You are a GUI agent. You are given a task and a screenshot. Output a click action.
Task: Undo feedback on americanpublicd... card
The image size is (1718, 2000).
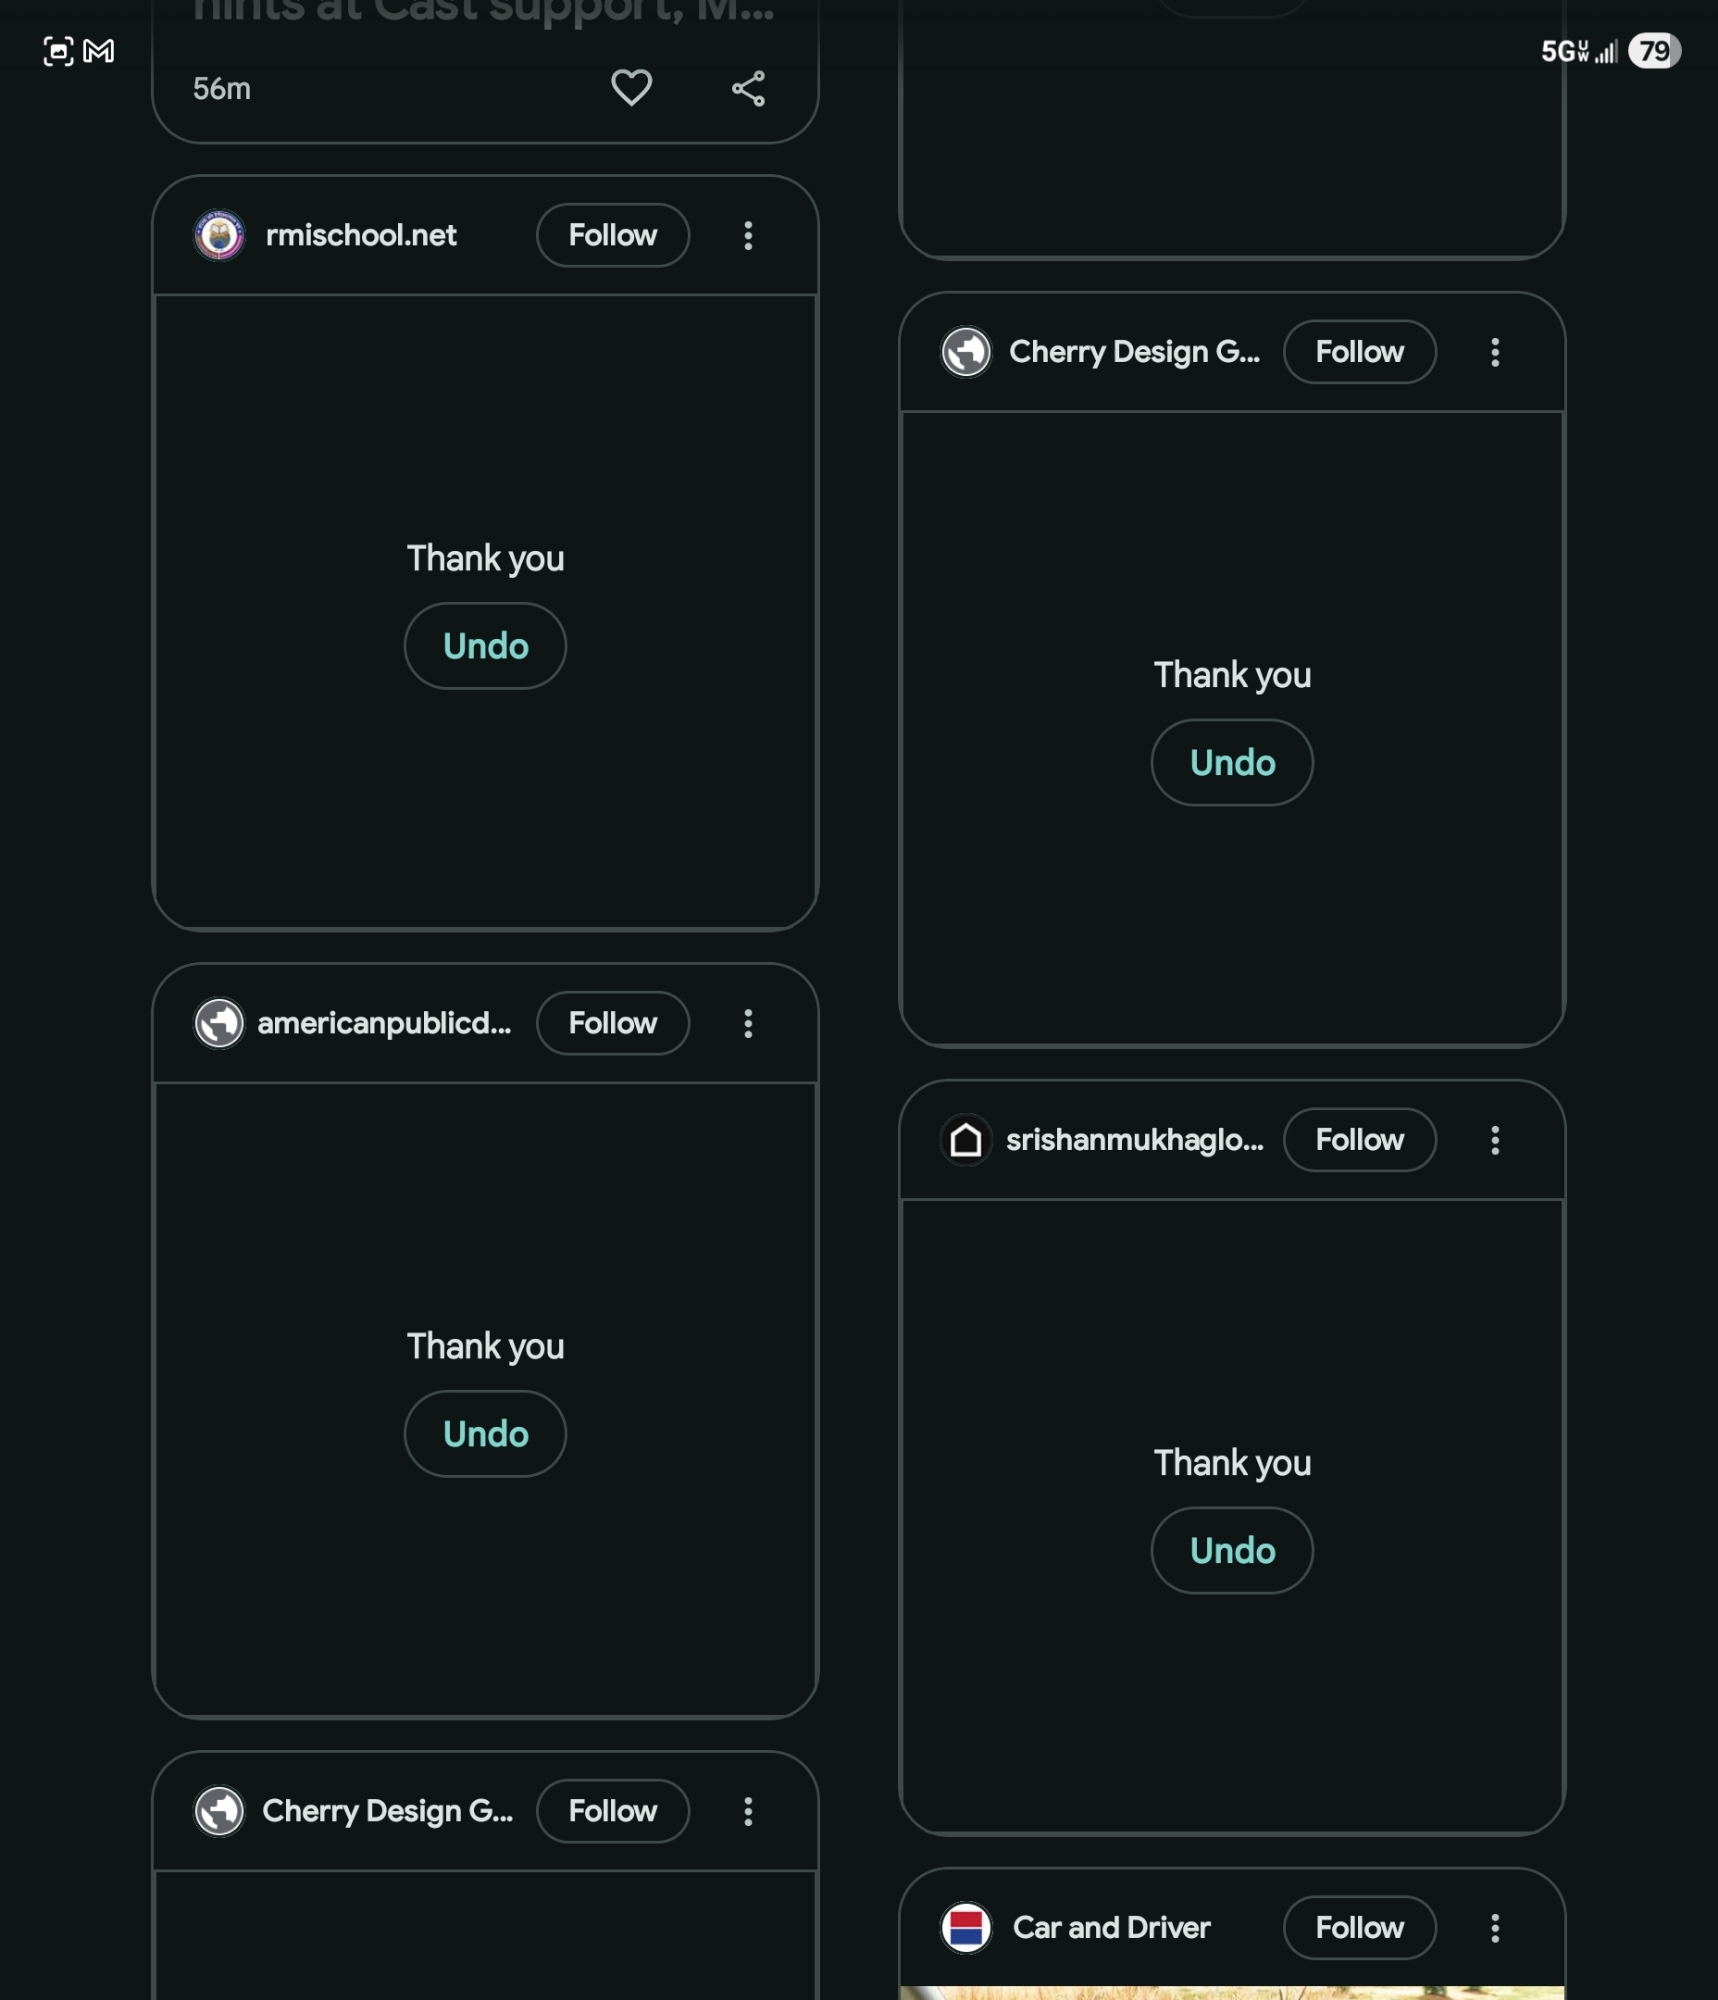point(485,1434)
